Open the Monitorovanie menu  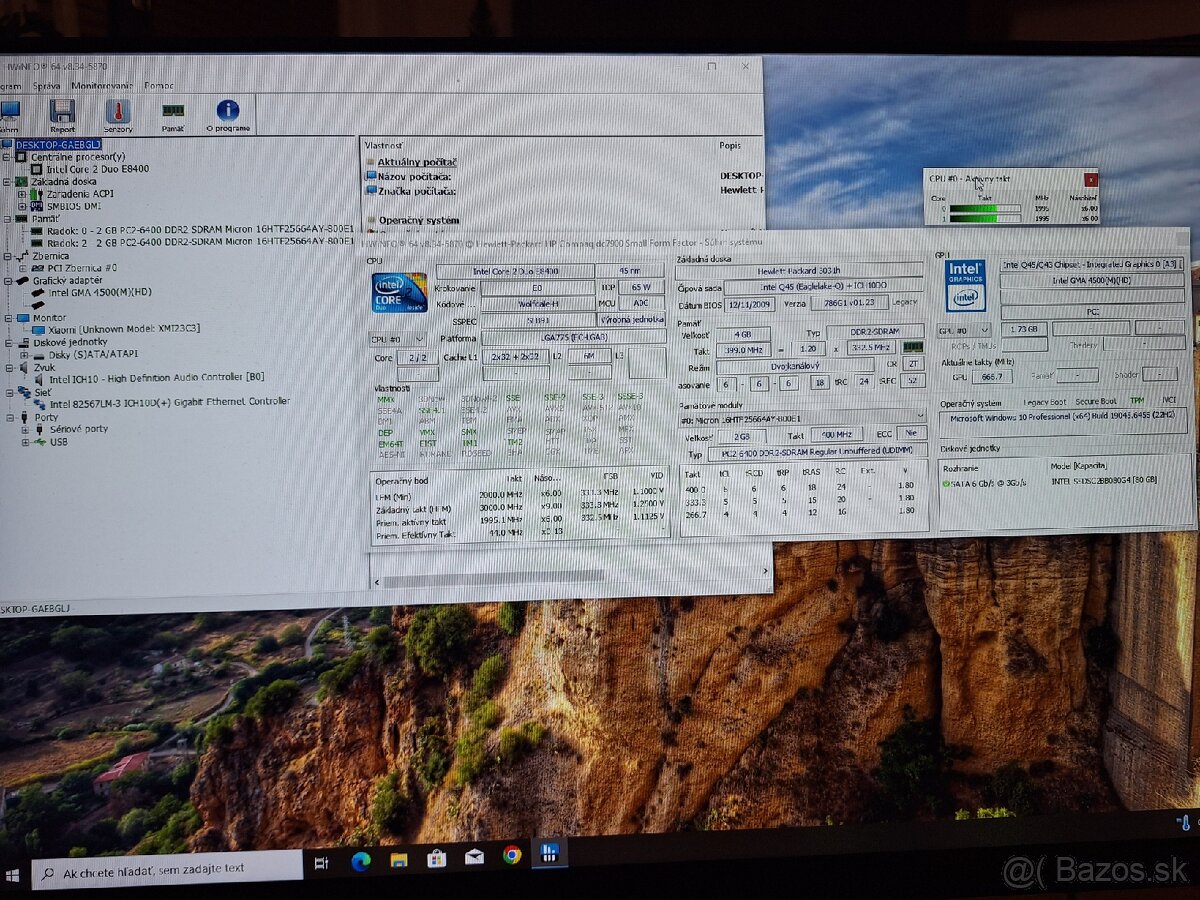pyautogui.click(x=102, y=85)
